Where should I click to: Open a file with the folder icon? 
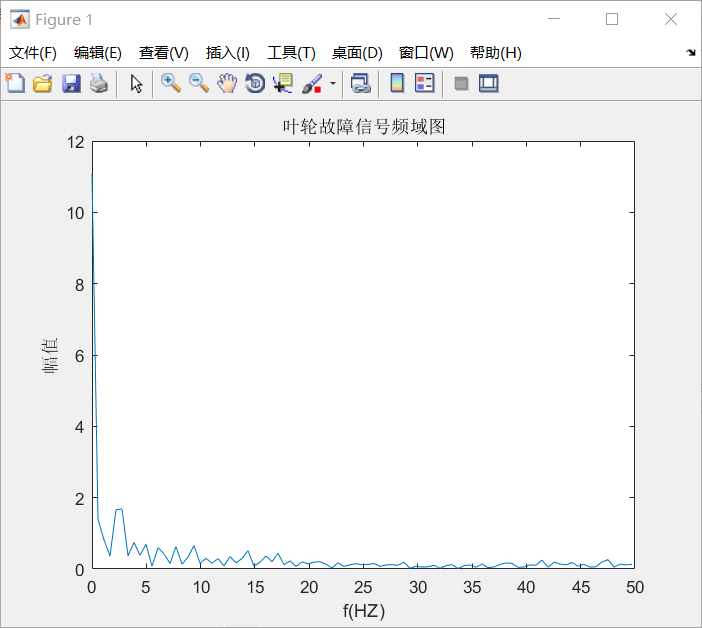[x=43, y=83]
